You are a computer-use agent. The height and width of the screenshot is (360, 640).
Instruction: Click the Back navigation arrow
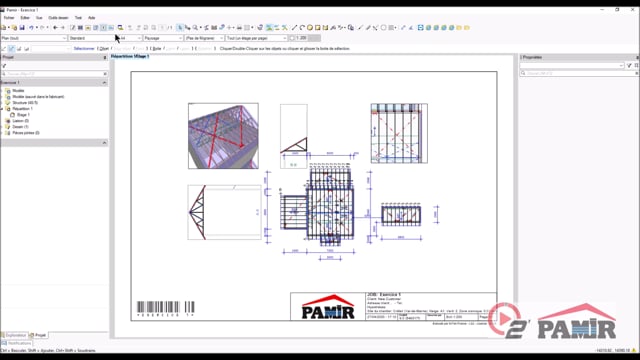point(55,28)
